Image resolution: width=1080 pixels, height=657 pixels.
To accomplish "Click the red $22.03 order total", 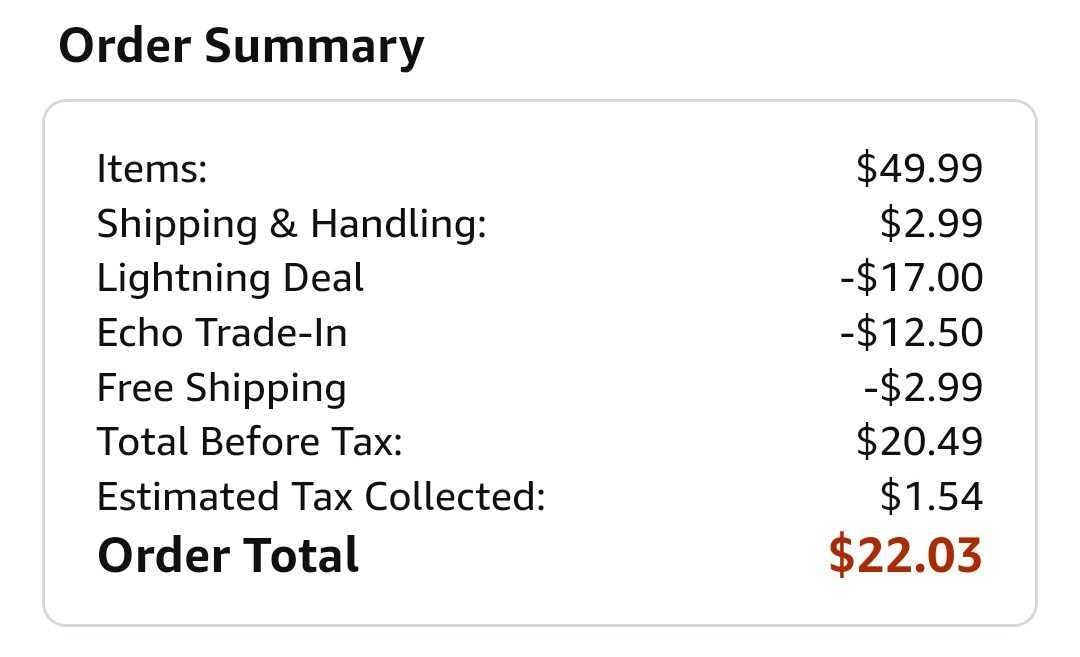I will (905, 555).
